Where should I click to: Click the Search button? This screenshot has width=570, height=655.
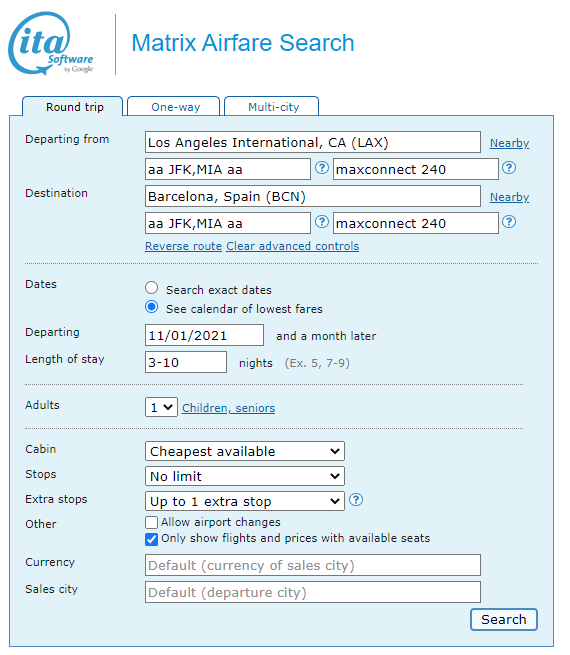click(504, 619)
